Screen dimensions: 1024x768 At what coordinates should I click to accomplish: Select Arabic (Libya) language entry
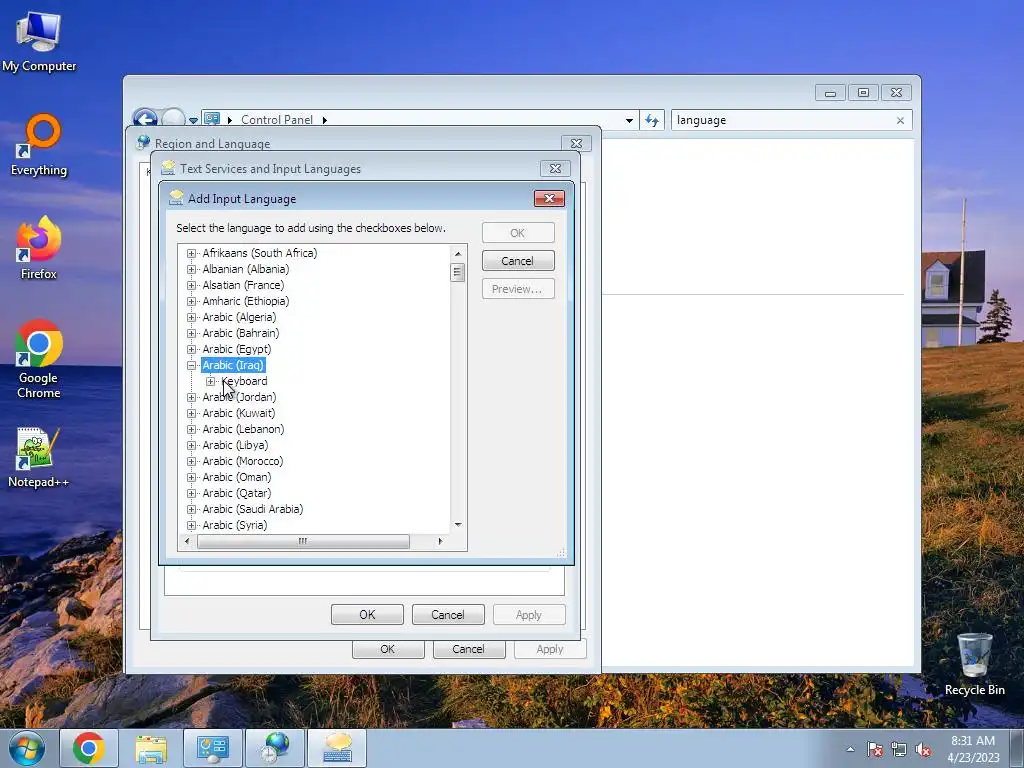click(235, 445)
